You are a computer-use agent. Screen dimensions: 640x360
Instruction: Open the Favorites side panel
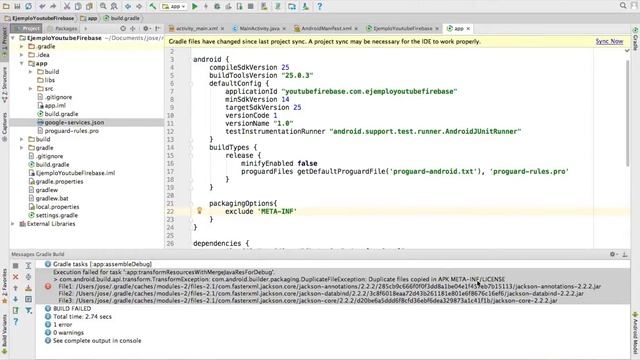coord(4,286)
